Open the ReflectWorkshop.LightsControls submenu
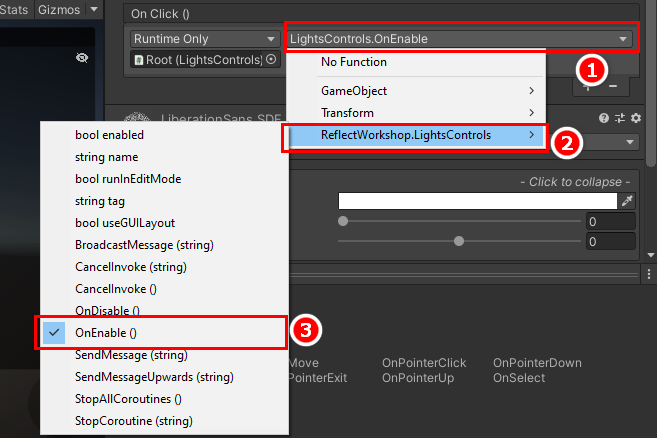657x438 pixels. point(416,135)
